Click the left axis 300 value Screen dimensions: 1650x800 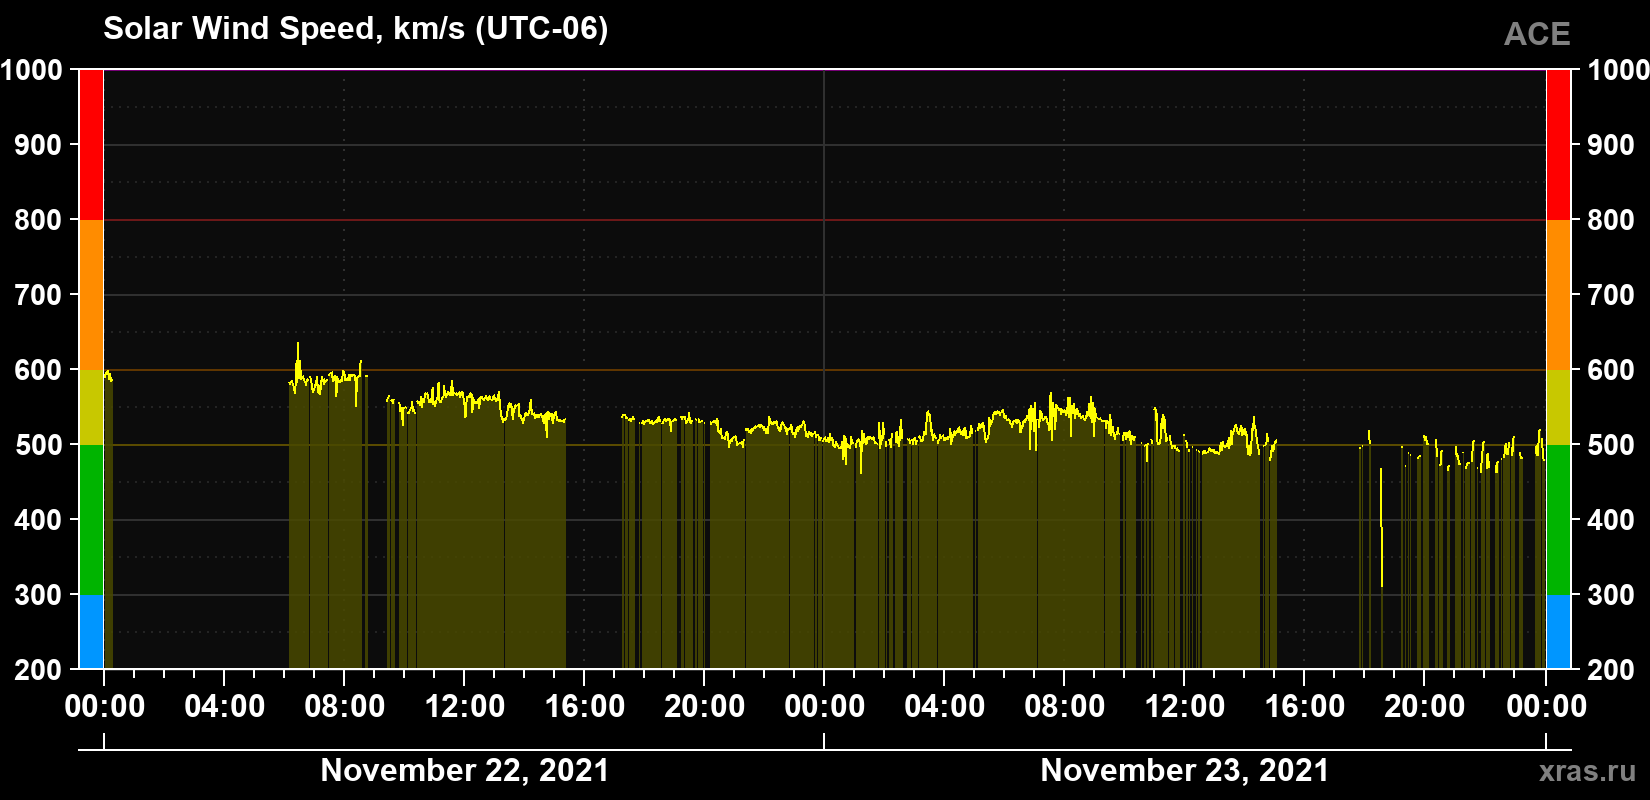point(39,595)
